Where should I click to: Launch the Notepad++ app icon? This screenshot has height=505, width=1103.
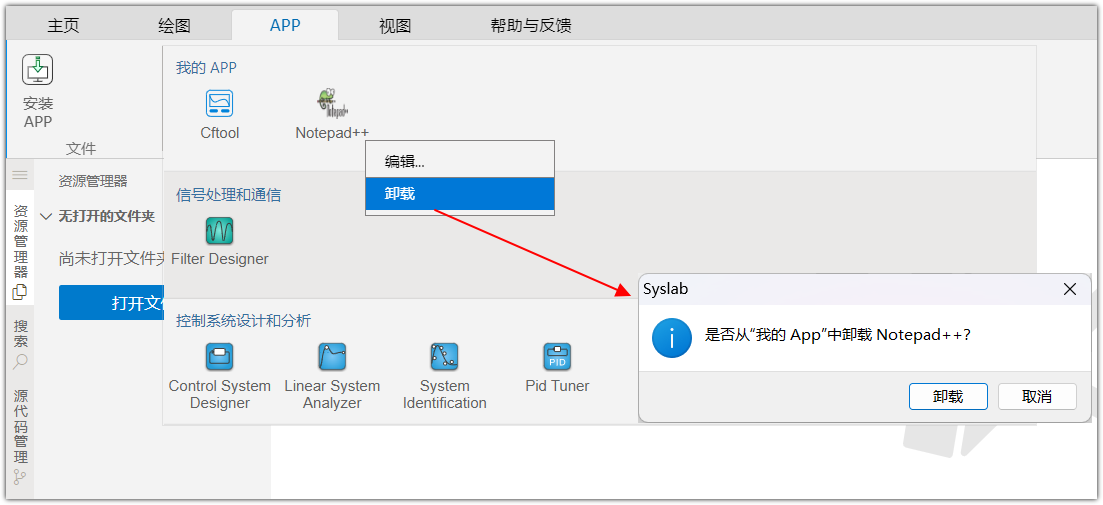point(332,103)
